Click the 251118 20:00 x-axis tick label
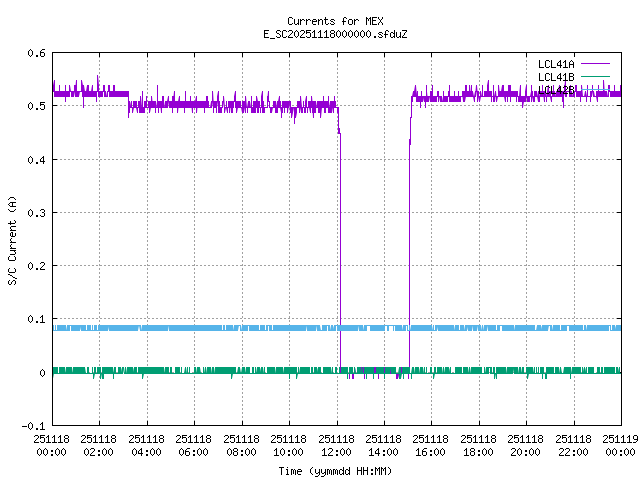This screenshot has height=480, width=640. (x=526, y=445)
